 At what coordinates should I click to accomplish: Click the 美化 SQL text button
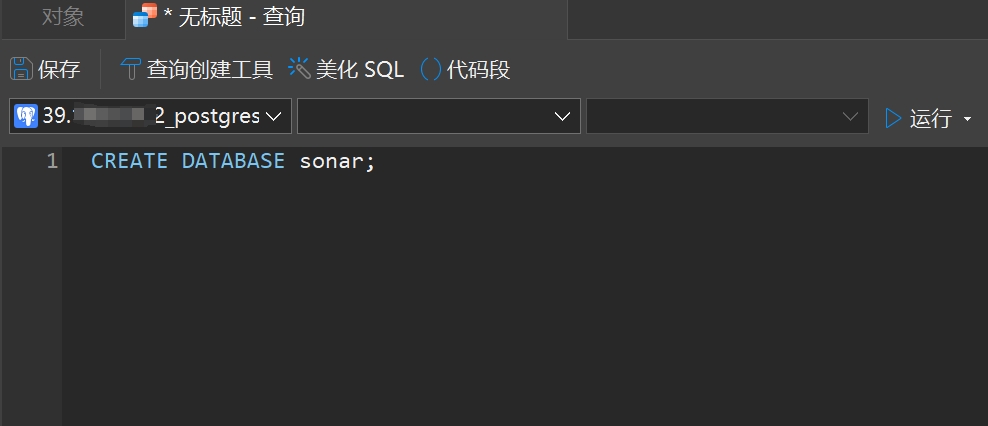coord(360,69)
